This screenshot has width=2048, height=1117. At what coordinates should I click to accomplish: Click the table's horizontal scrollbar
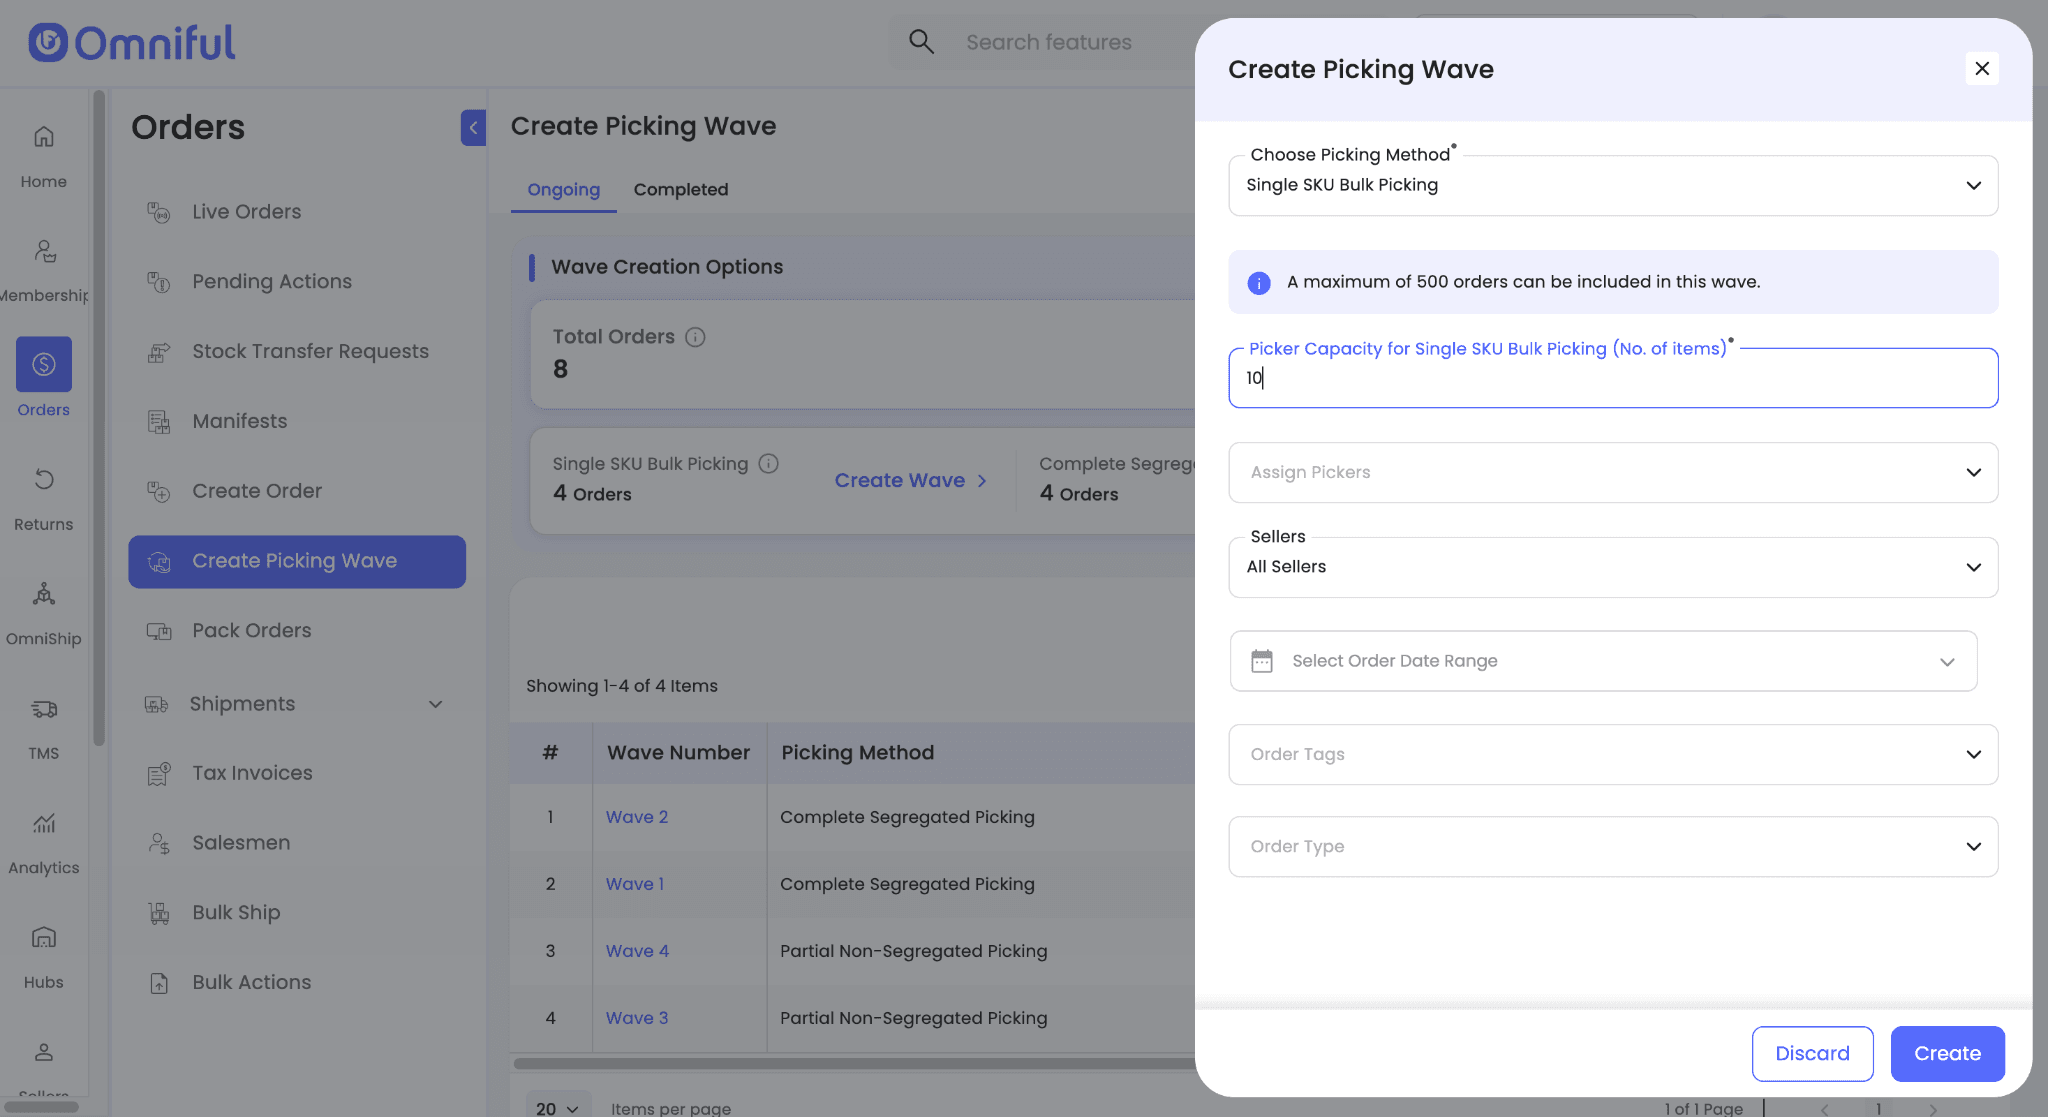point(852,1064)
